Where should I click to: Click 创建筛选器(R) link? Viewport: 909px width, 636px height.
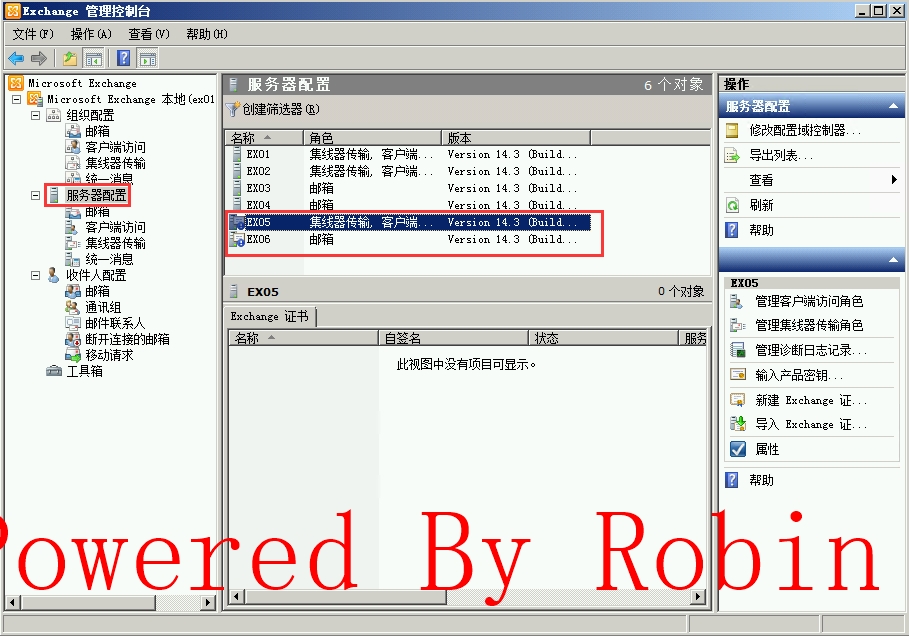tap(281, 109)
